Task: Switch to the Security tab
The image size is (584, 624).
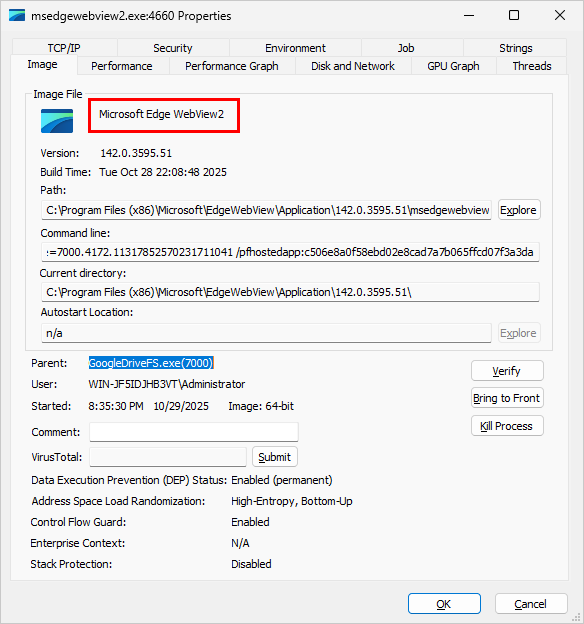Action: pyautogui.click(x=173, y=48)
